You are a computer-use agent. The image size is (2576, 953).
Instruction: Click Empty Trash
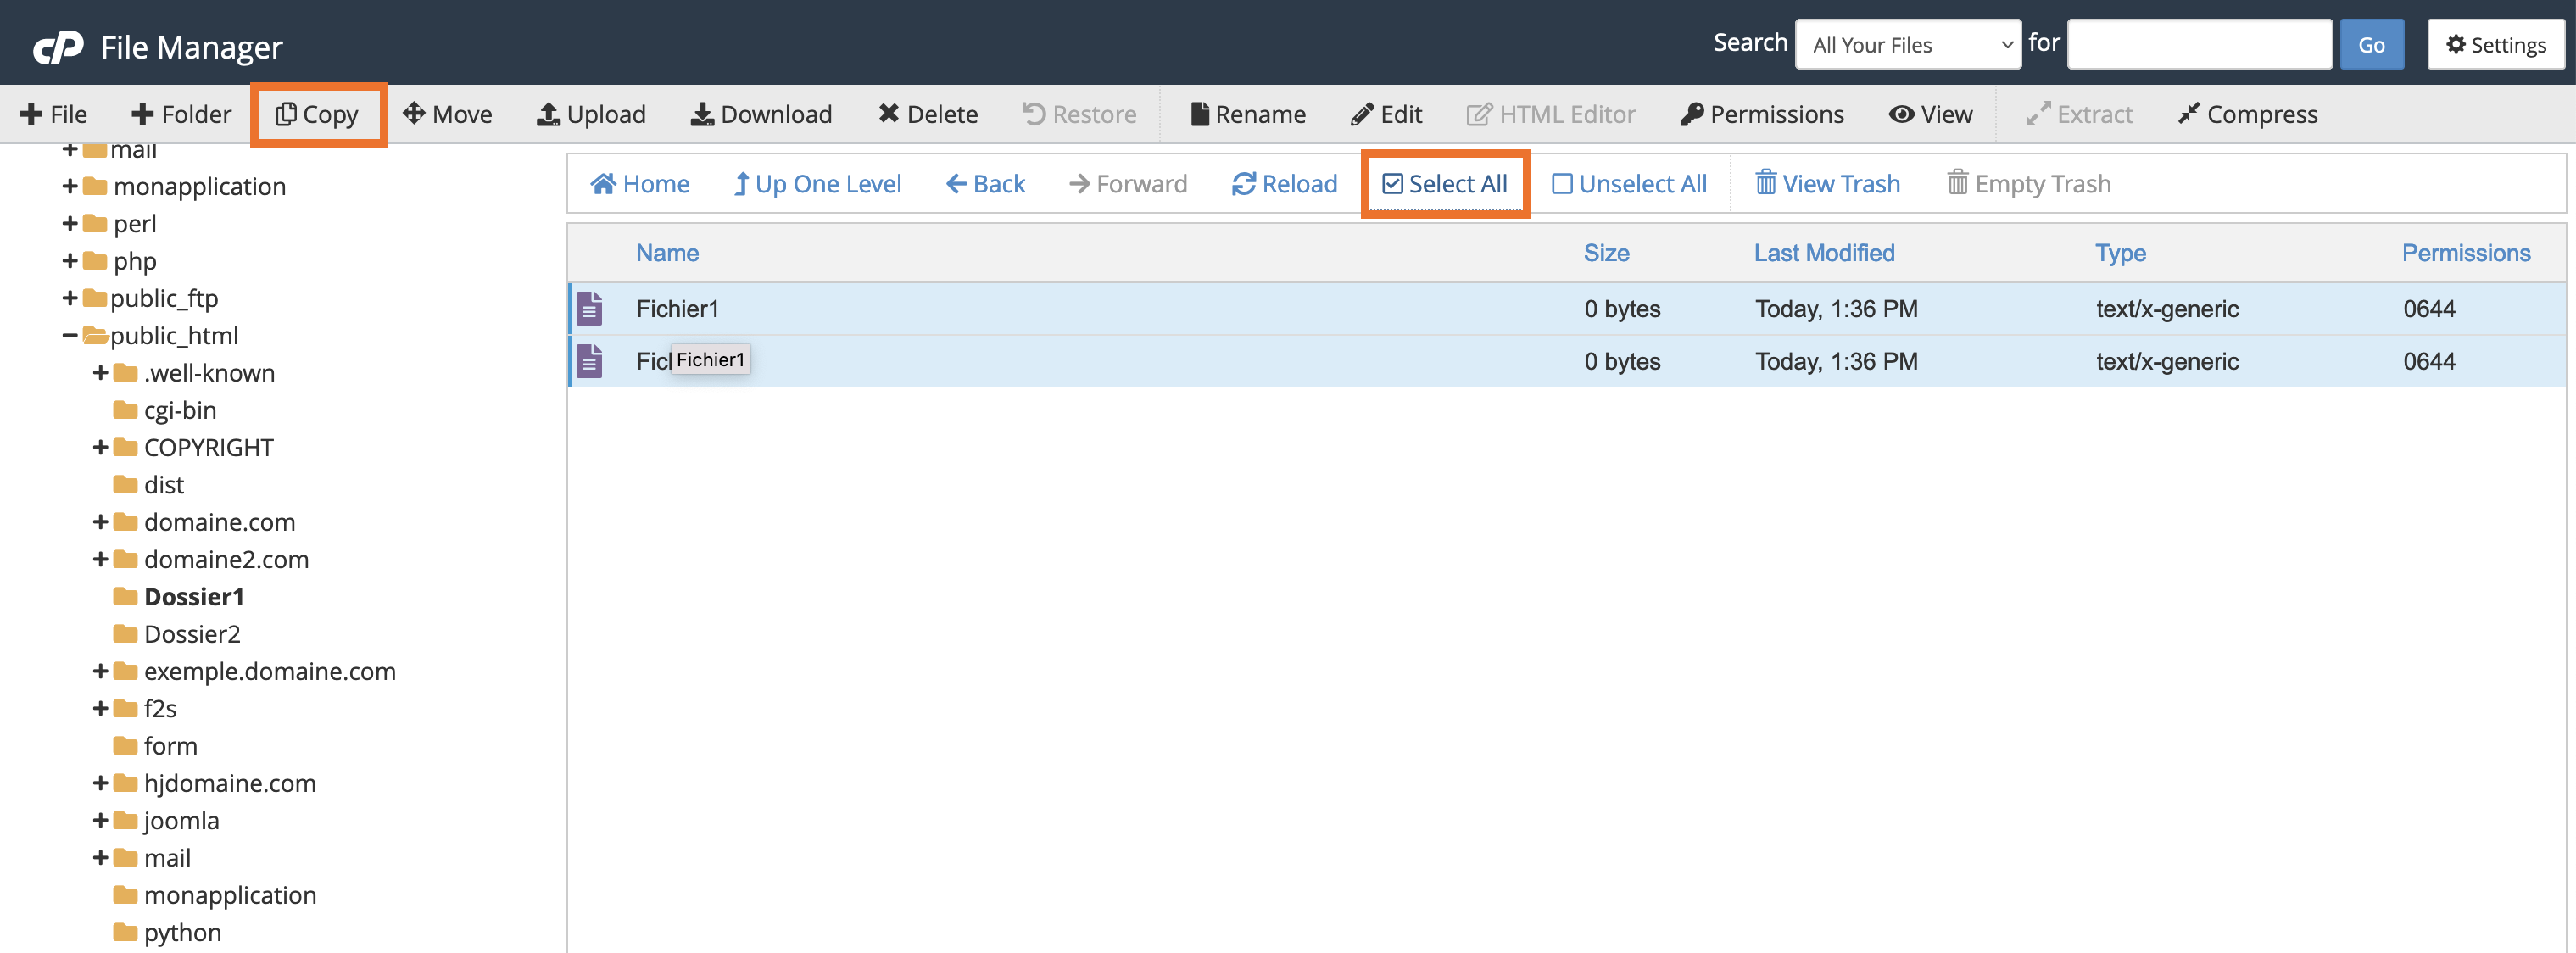[x=2029, y=184]
